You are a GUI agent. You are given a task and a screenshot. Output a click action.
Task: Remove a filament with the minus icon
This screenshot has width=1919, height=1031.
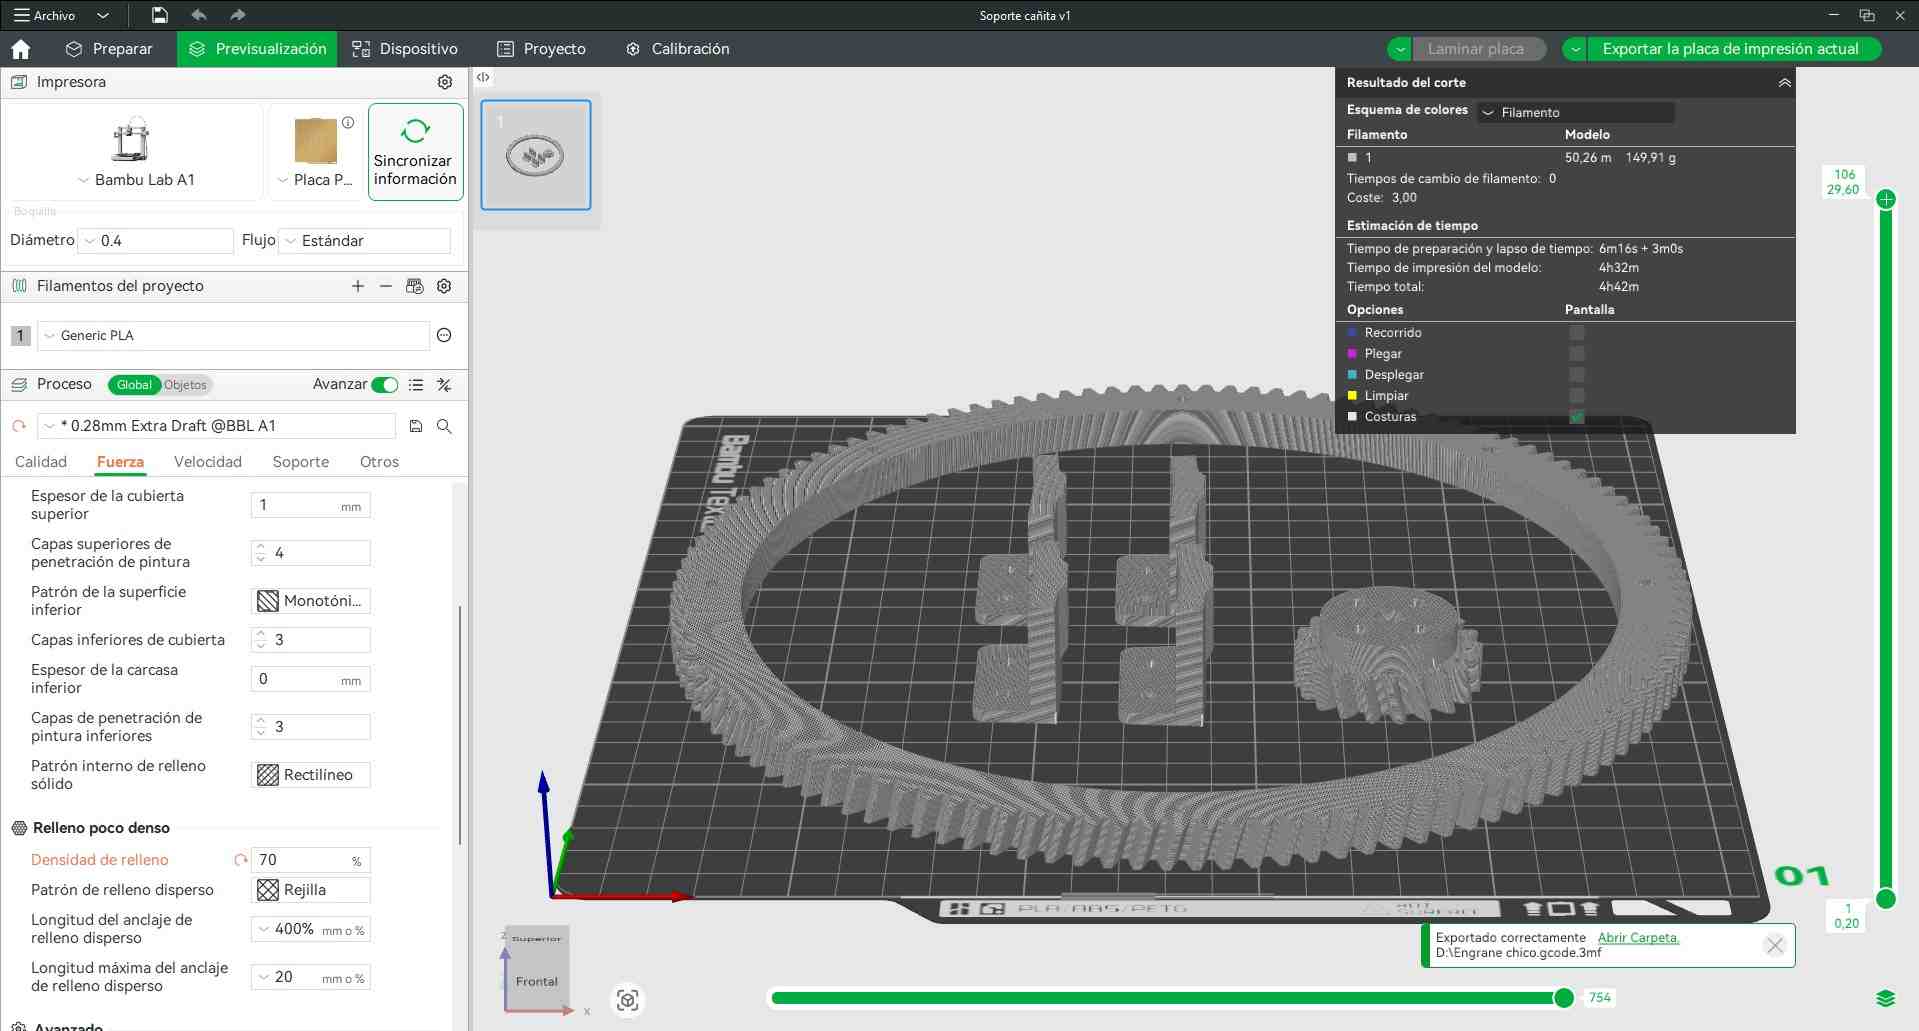[x=386, y=286]
